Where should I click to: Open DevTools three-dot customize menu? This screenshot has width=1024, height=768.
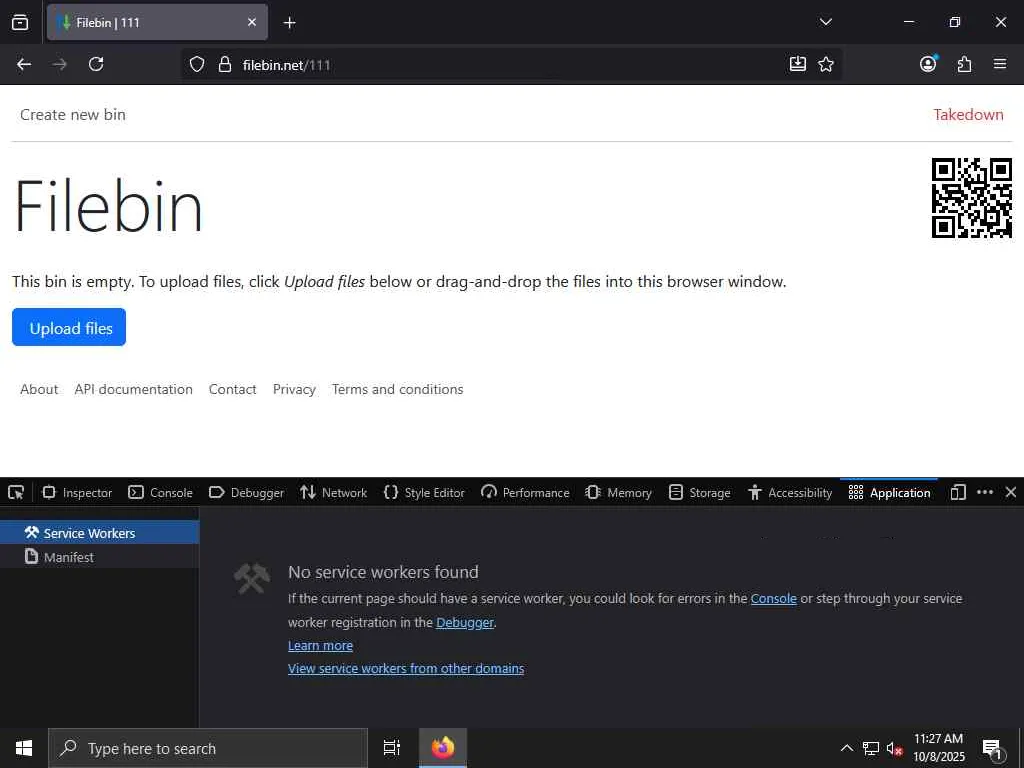coord(985,492)
